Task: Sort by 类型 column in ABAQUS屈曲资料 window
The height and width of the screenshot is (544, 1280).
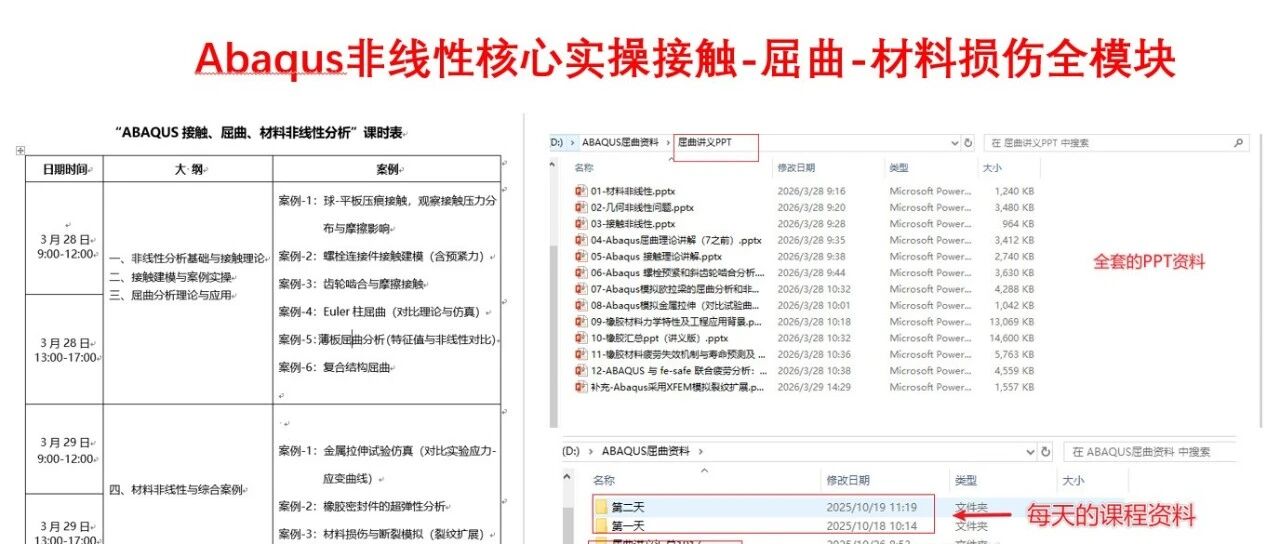Action: pos(965,481)
